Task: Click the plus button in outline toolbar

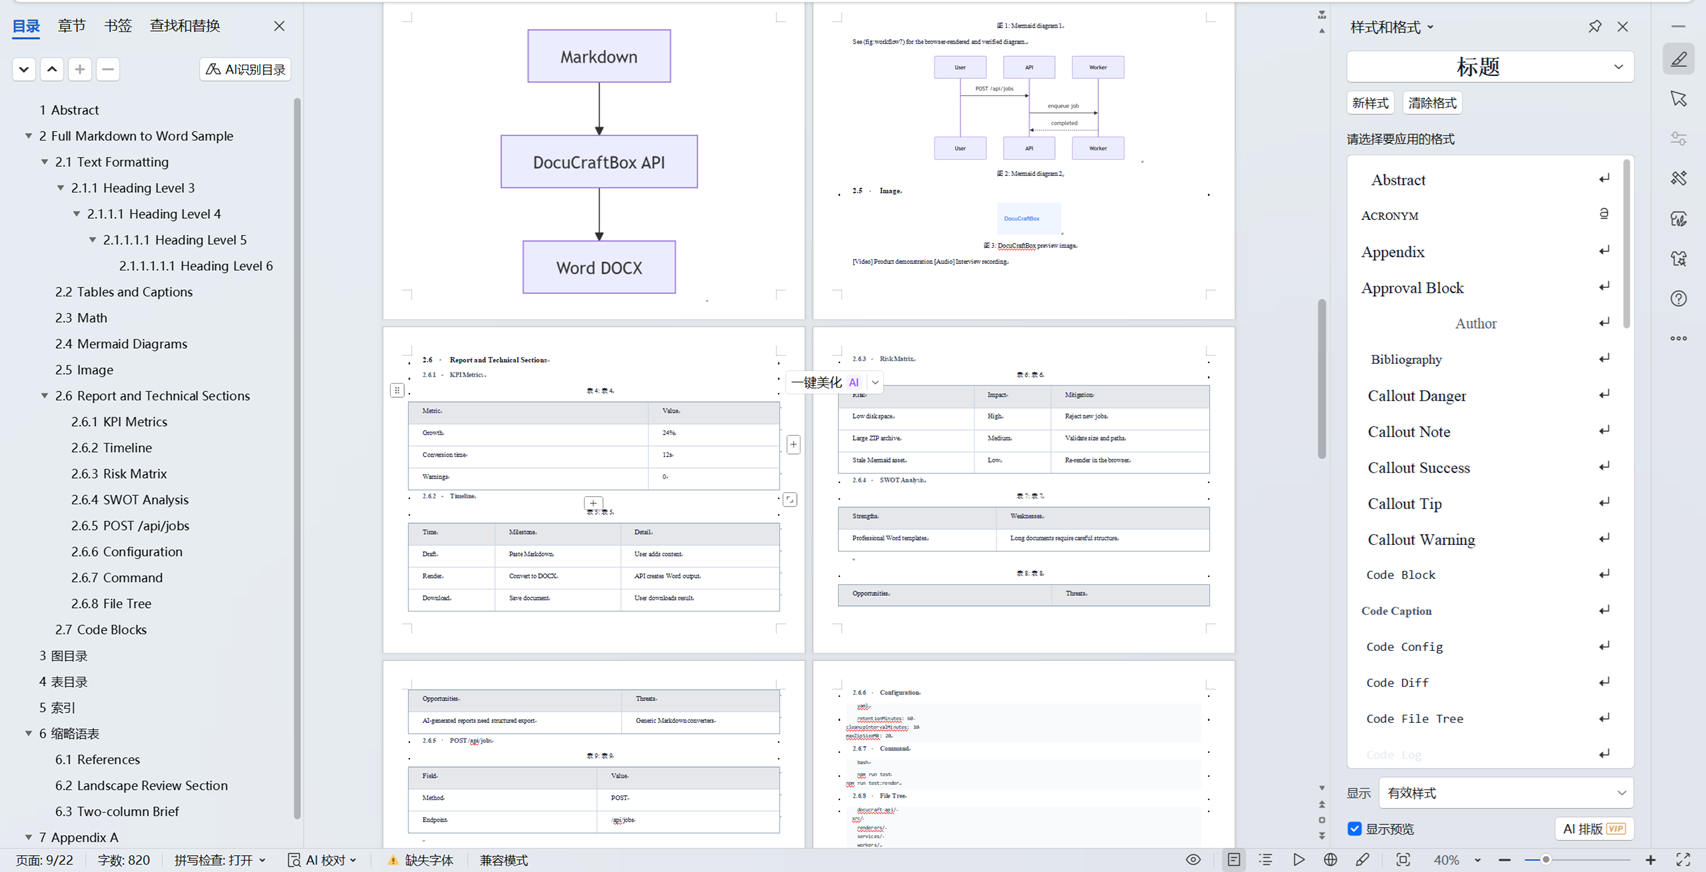Action: [x=80, y=69]
